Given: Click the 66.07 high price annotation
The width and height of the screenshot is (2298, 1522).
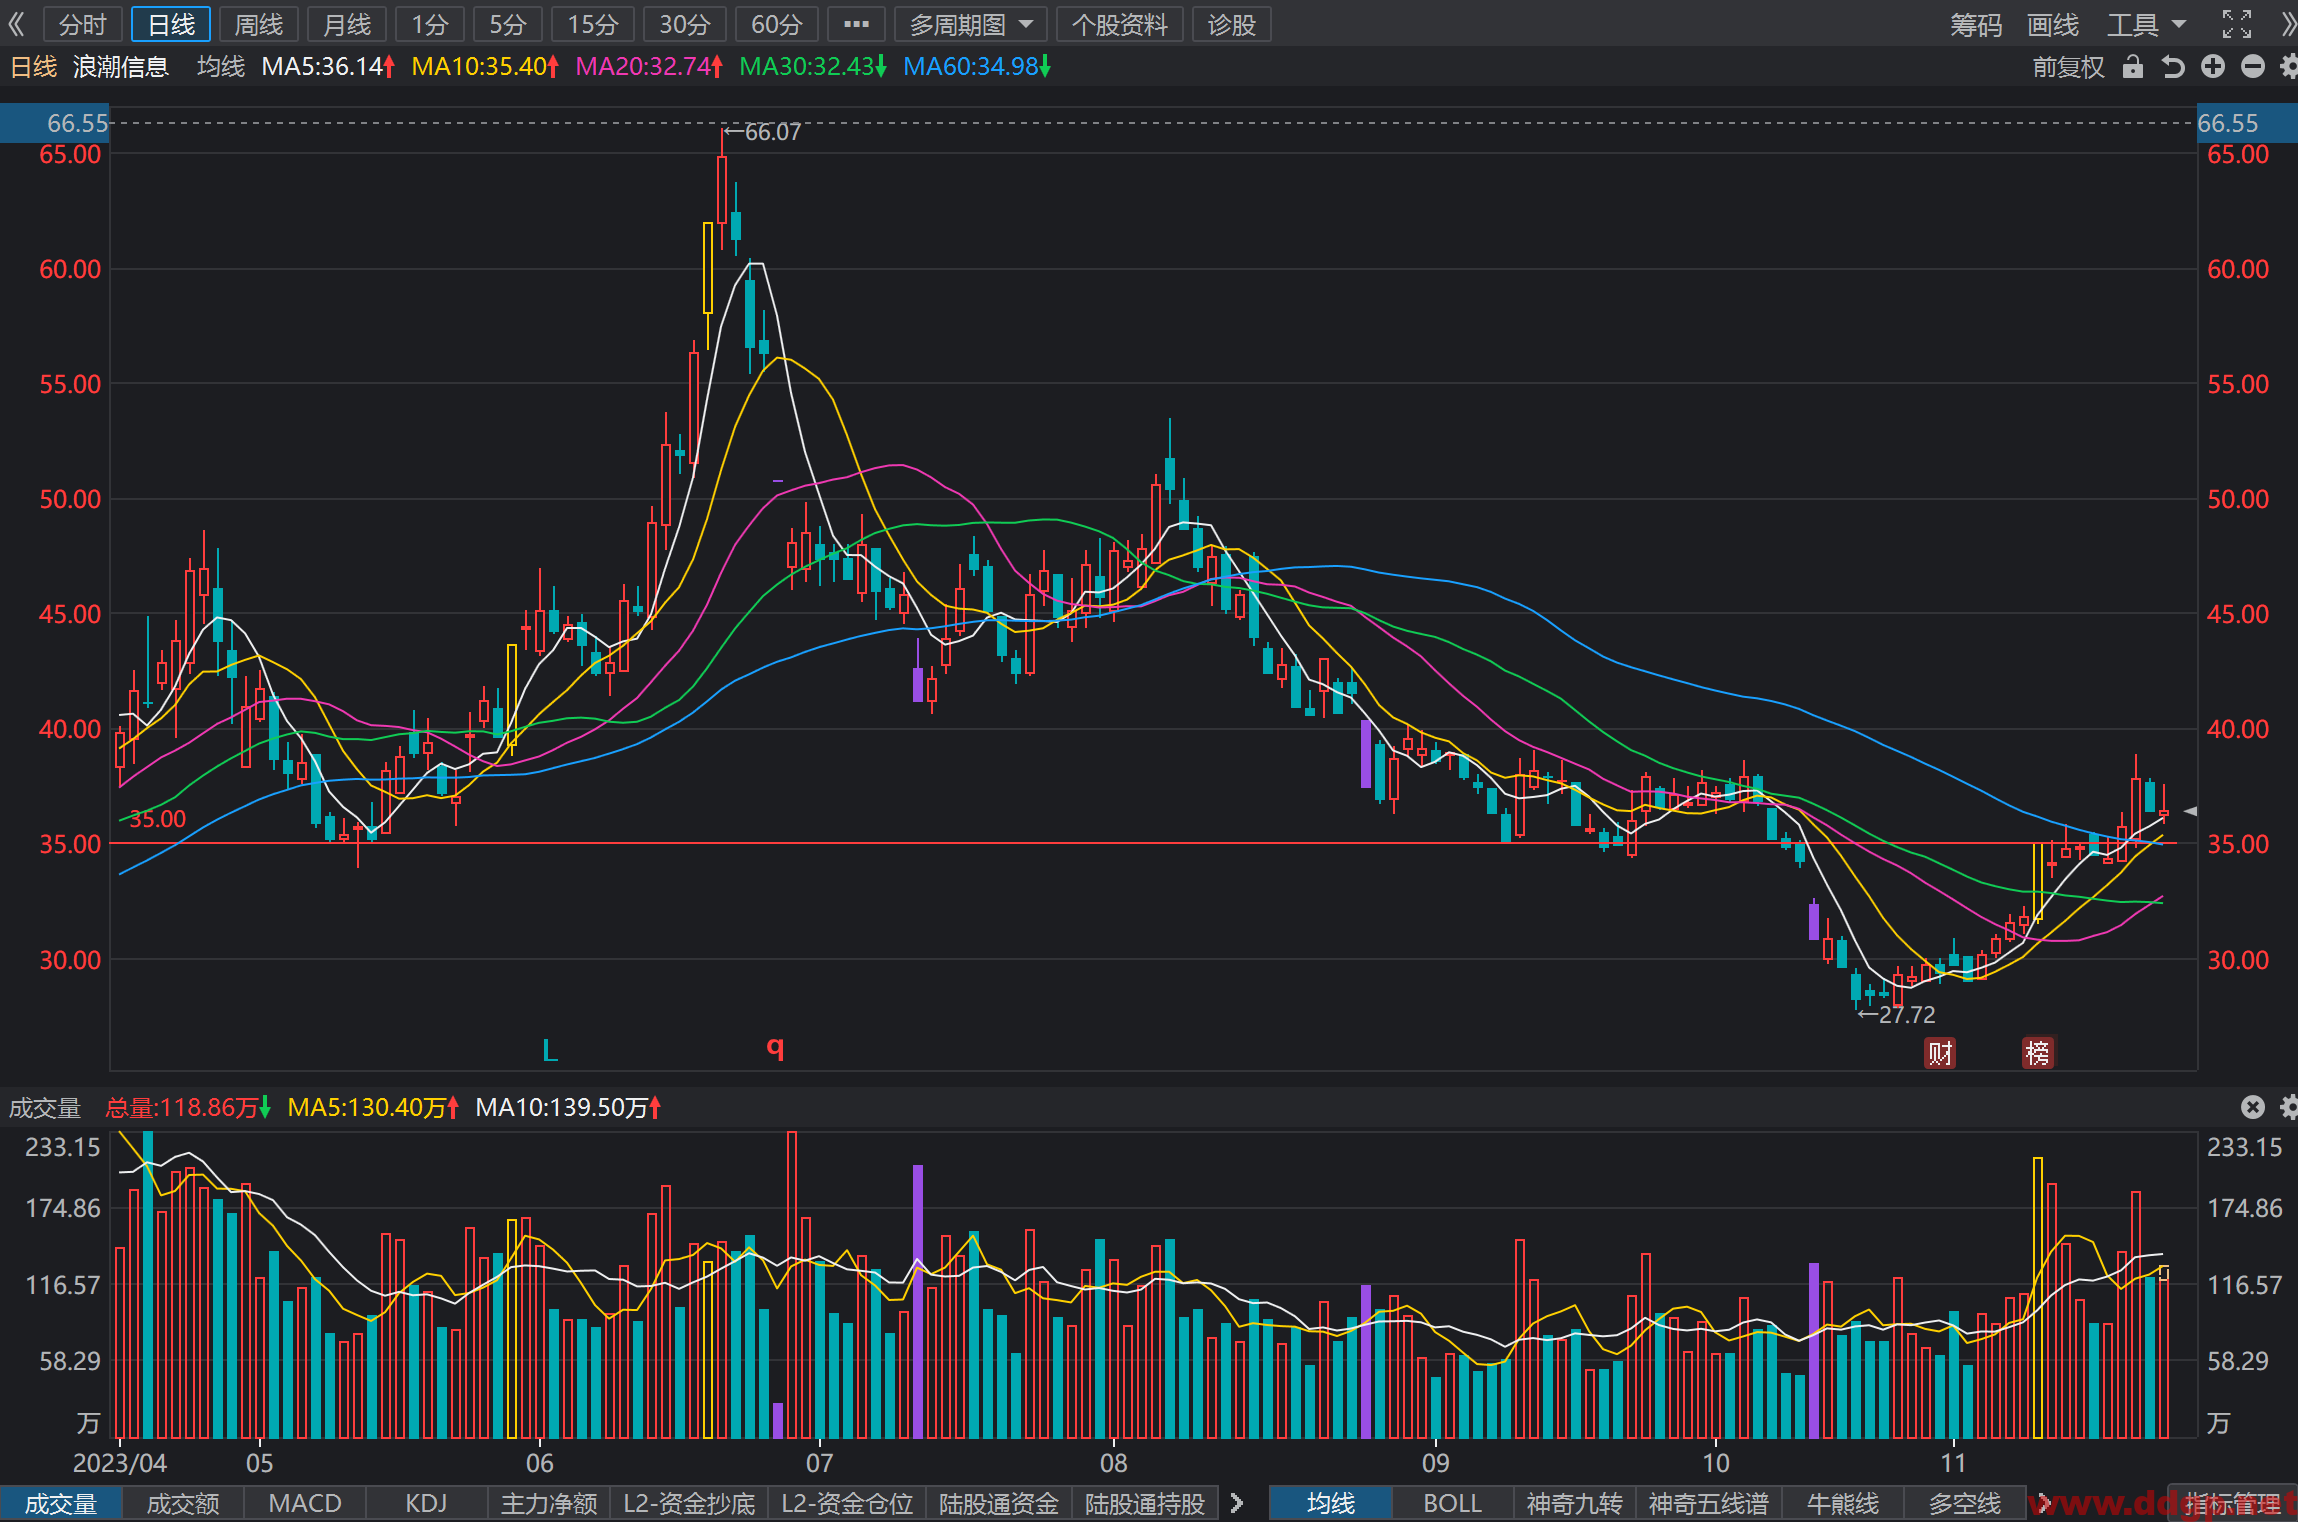Looking at the screenshot, I should pos(762,132).
